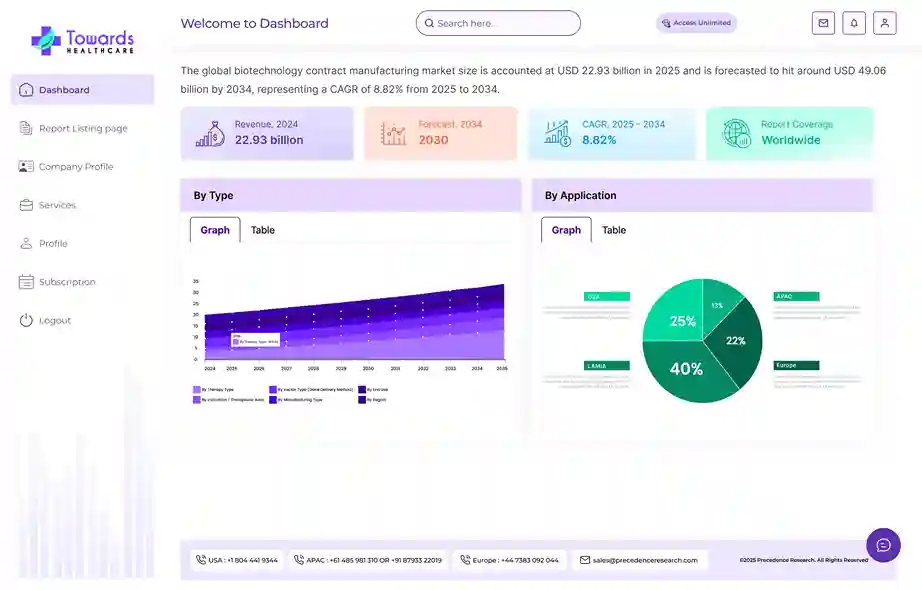The width and height of the screenshot is (922, 590).
Task: Go to Company Profile in sidebar
Action: pyautogui.click(x=76, y=167)
